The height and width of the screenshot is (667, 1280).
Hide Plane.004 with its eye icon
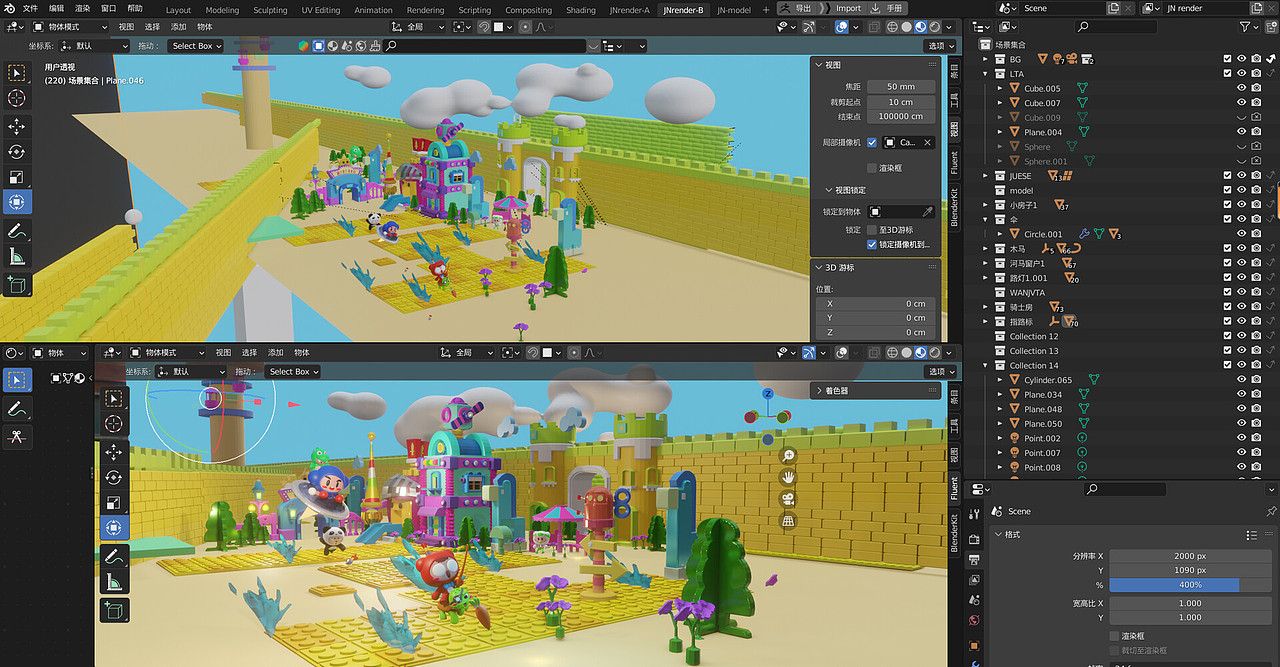1242,132
